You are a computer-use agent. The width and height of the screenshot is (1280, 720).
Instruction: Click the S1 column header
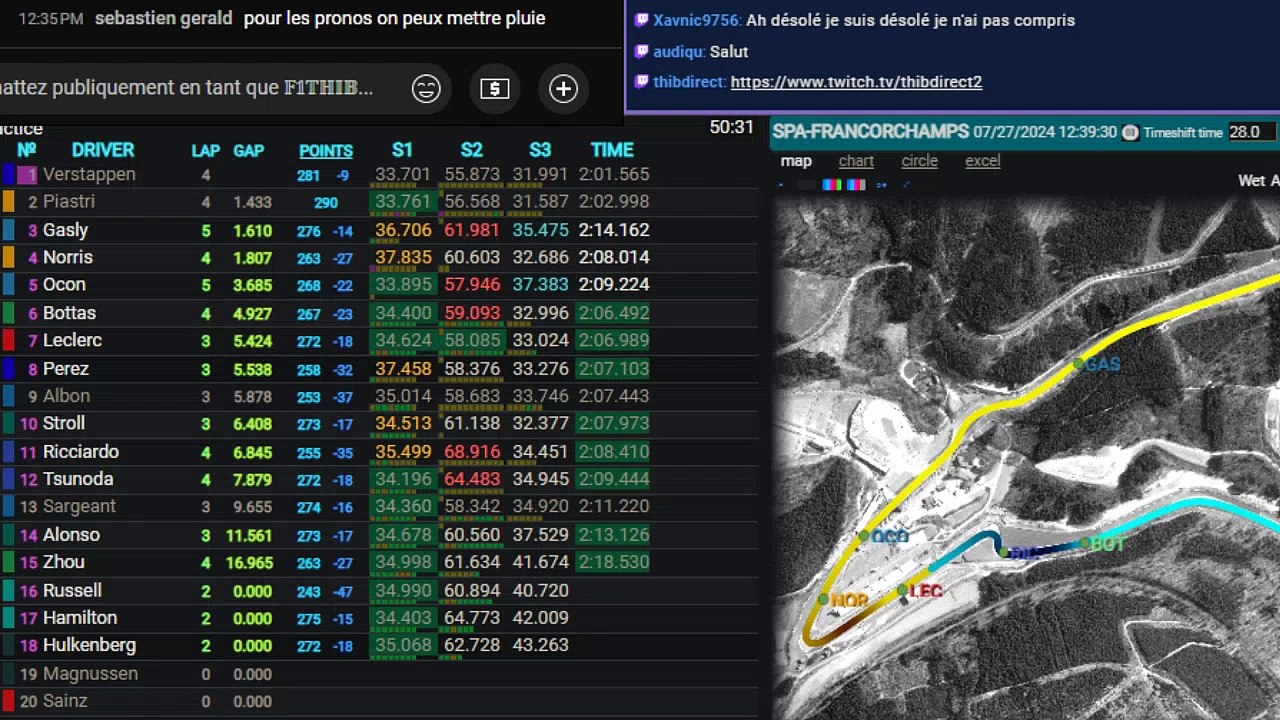click(x=402, y=150)
